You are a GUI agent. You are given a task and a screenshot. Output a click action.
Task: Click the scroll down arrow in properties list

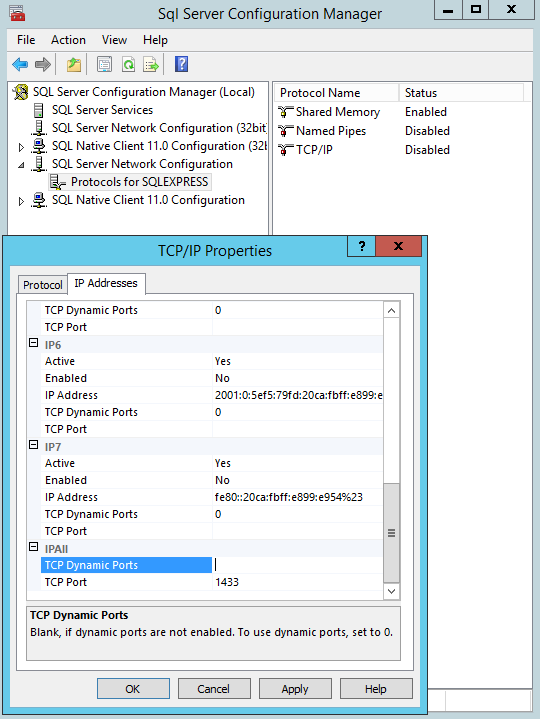click(x=391, y=591)
